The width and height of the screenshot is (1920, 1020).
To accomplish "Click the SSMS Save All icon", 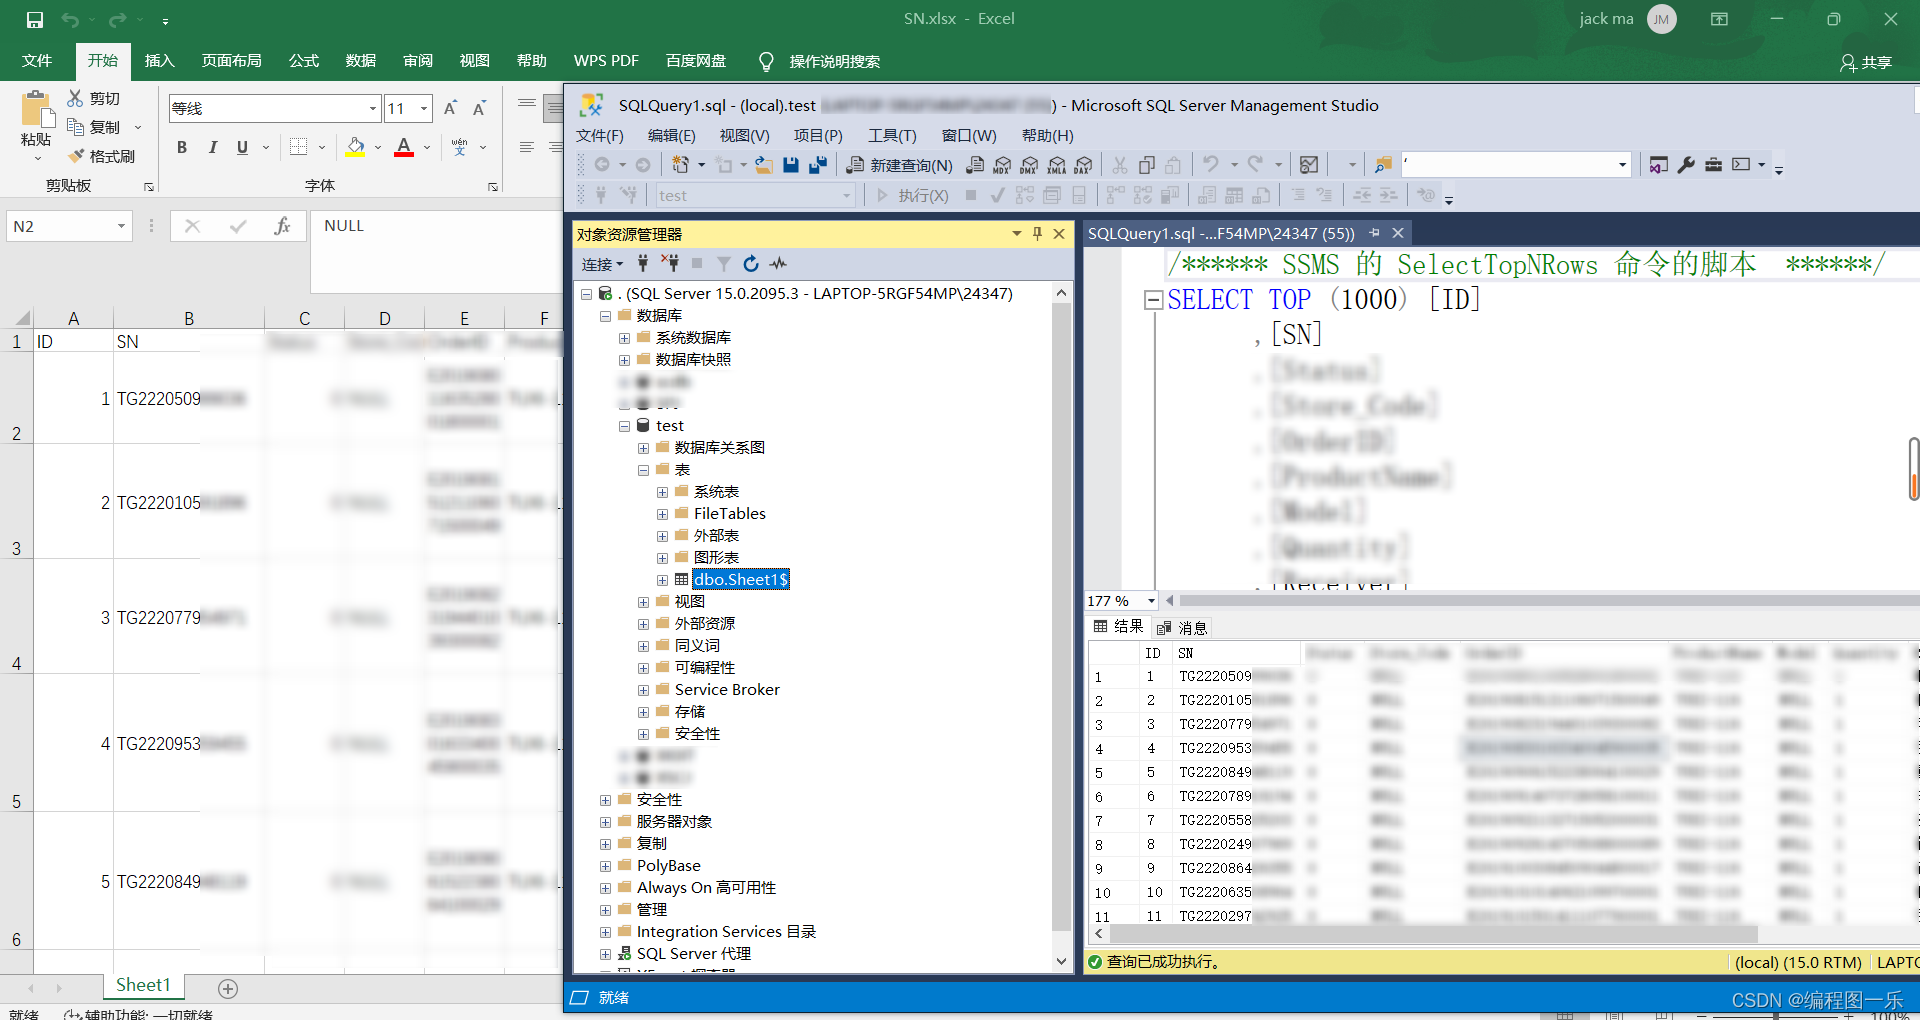I will (x=818, y=165).
